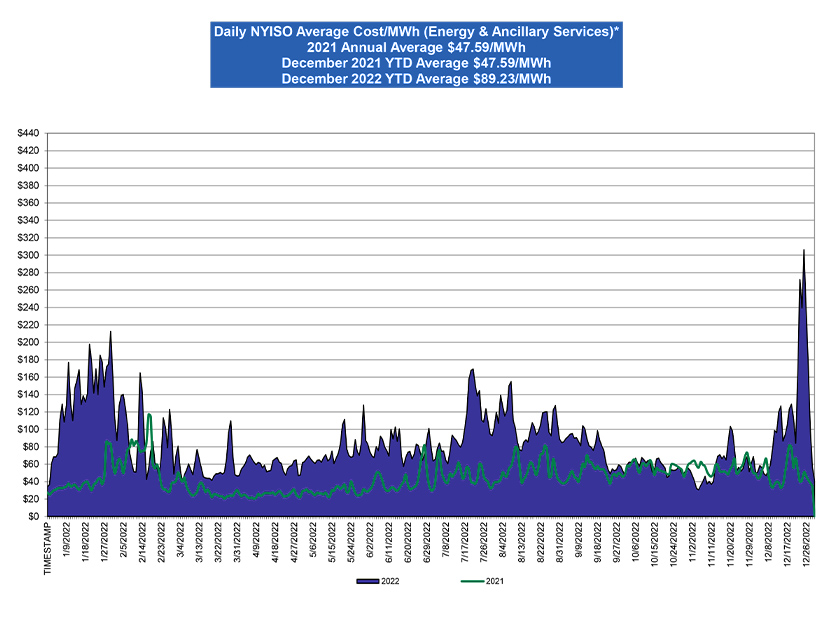
Task: Click the $200 y-axis label
Action: (27, 342)
